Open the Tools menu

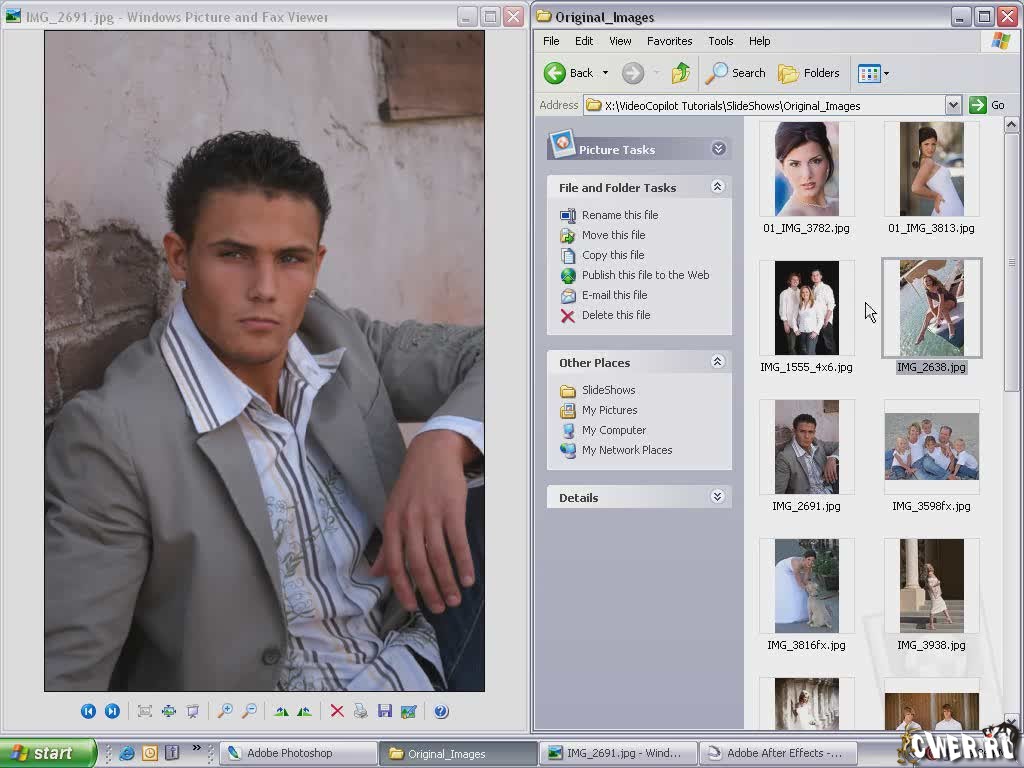(720, 41)
